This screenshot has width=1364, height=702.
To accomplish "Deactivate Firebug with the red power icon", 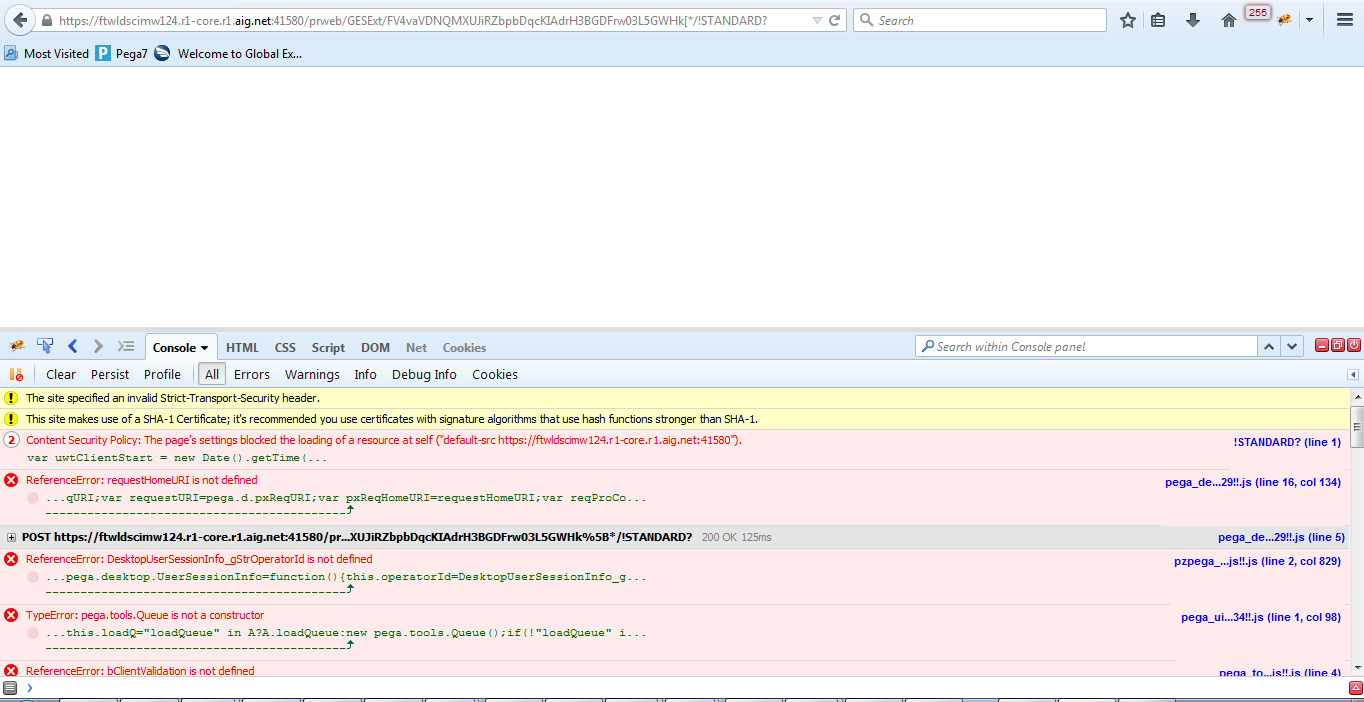I will point(1354,345).
